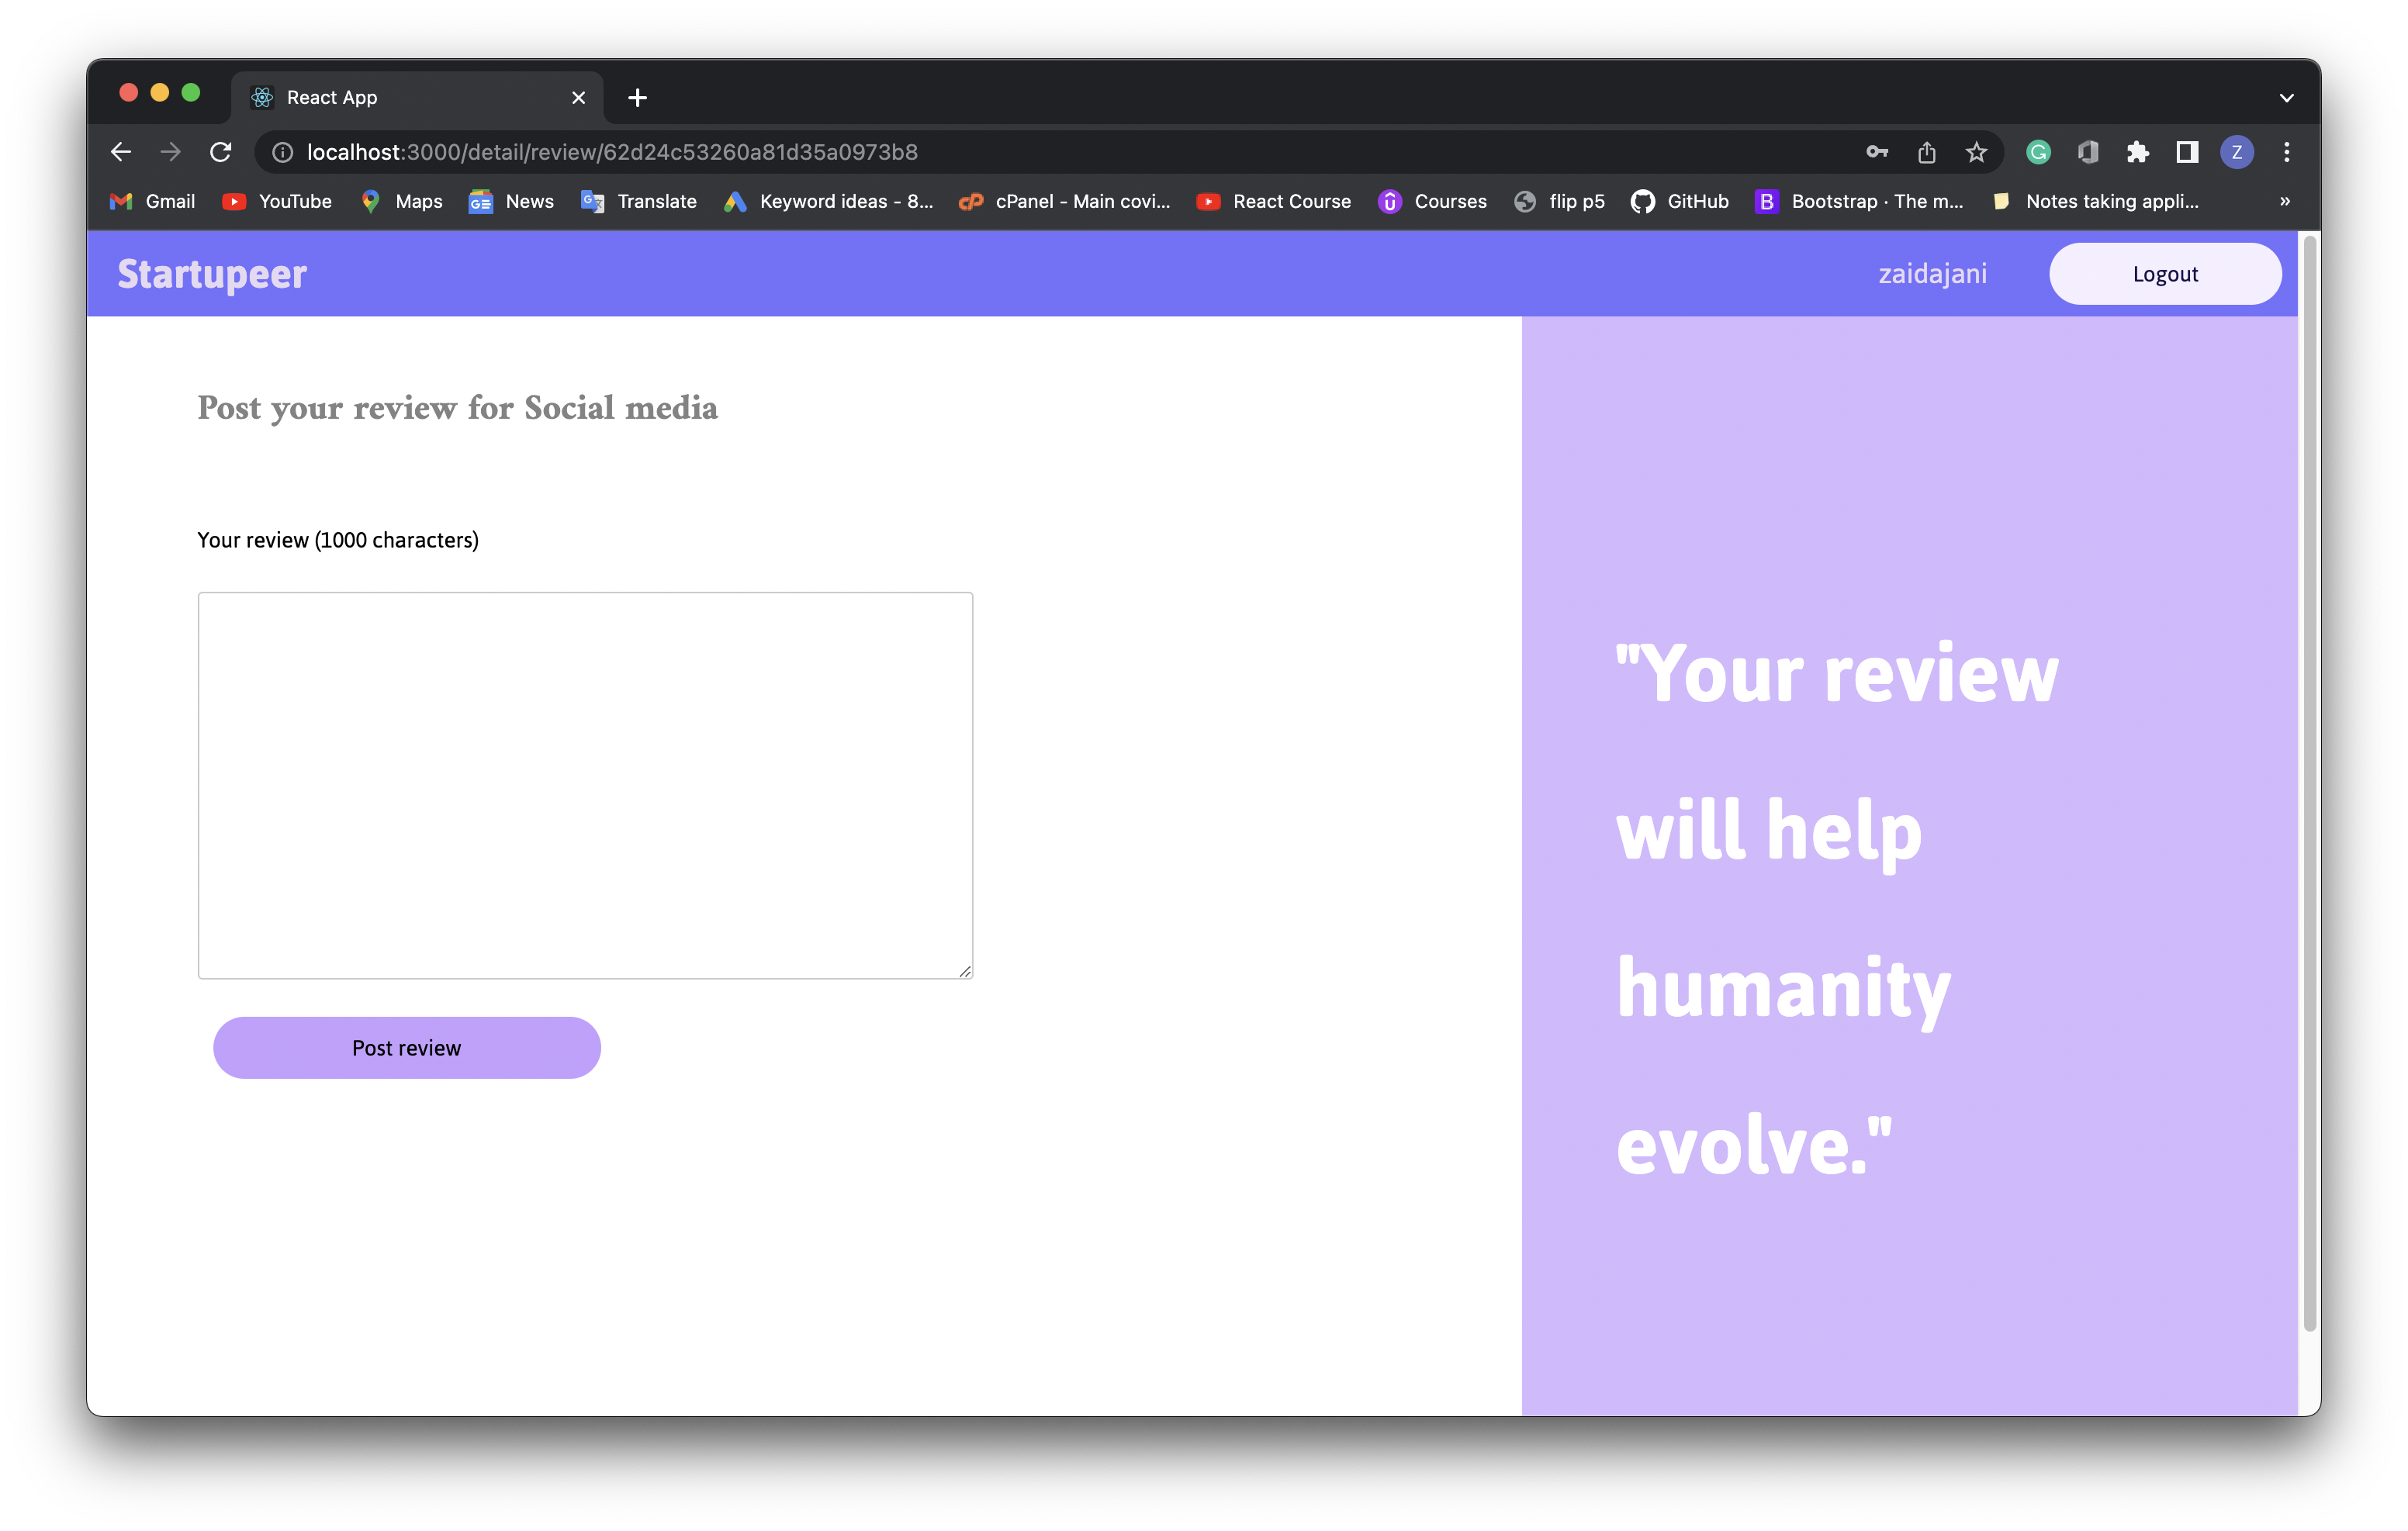Click the saved passwords key icon
The height and width of the screenshot is (1531, 2408).
[x=1876, y=152]
